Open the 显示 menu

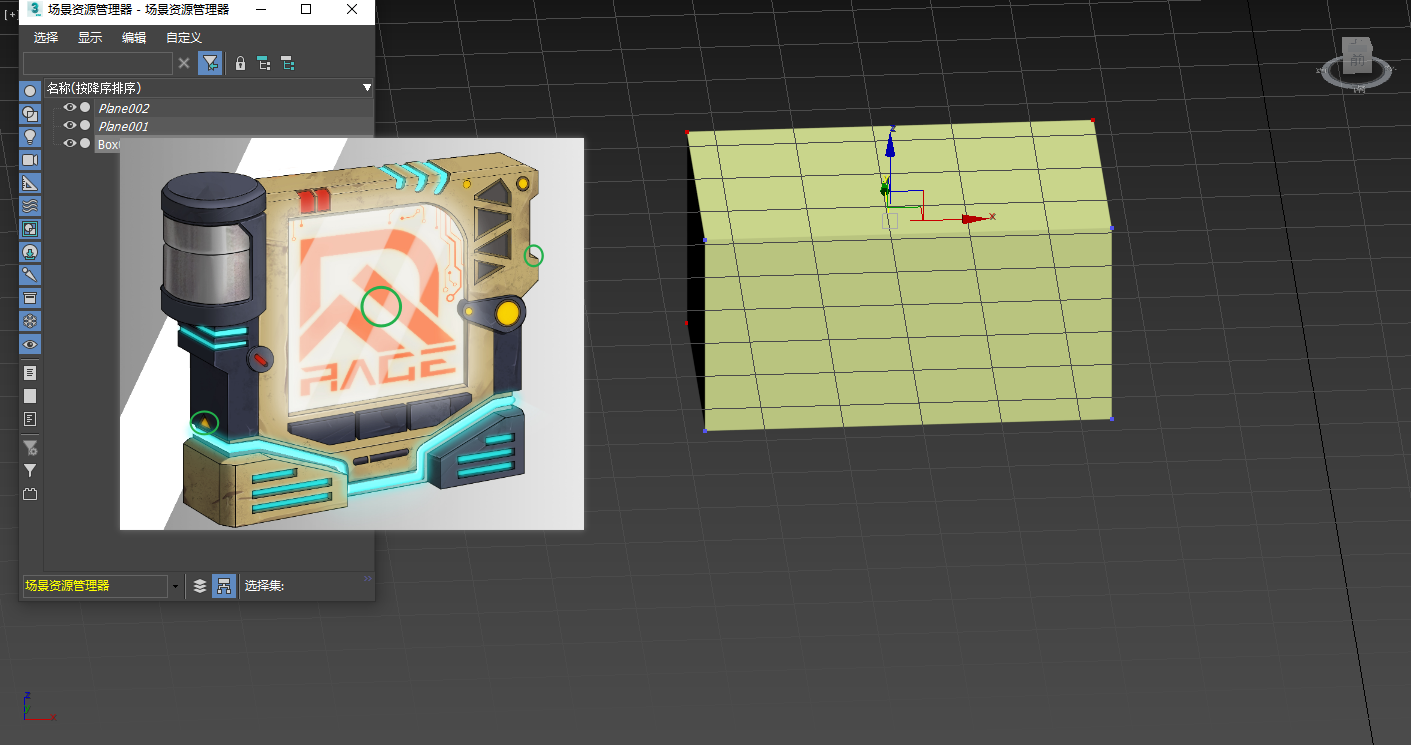(x=90, y=37)
